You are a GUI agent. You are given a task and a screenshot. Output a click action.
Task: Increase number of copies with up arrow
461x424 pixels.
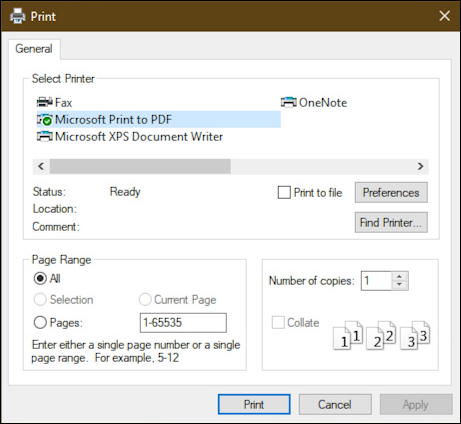[399, 276]
